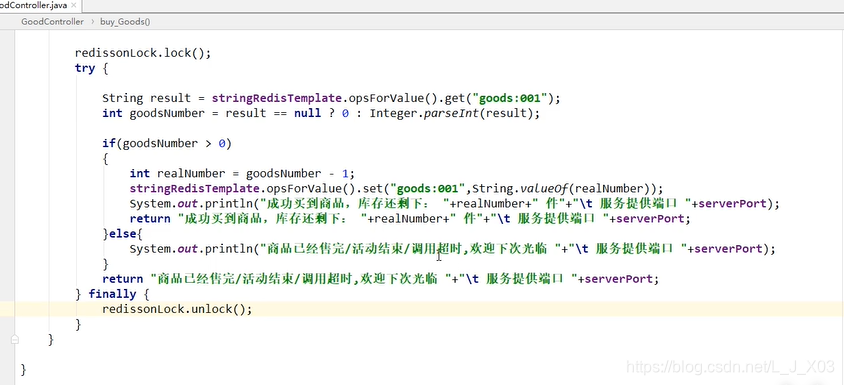844x385 pixels.
Task: Click the opsForValue().set call line
Action: [x=397, y=189]
